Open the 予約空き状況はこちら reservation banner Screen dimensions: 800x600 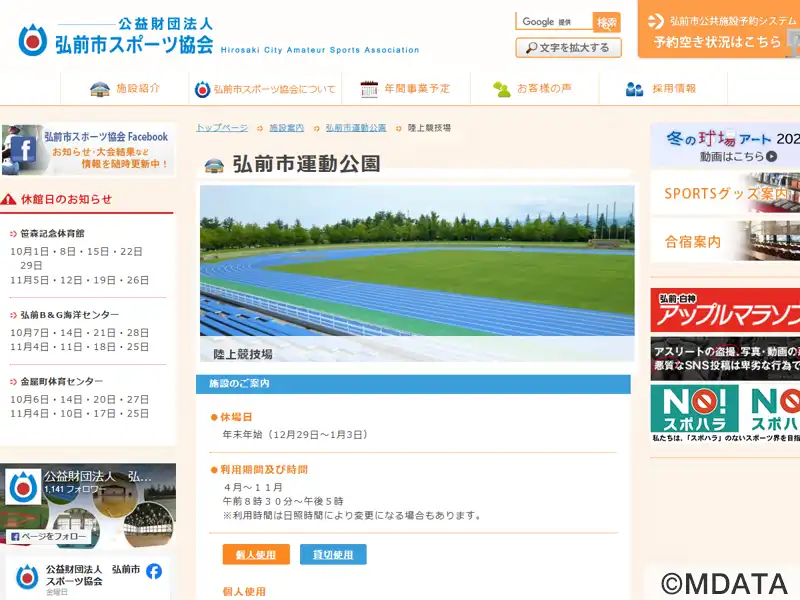point(718,30)
